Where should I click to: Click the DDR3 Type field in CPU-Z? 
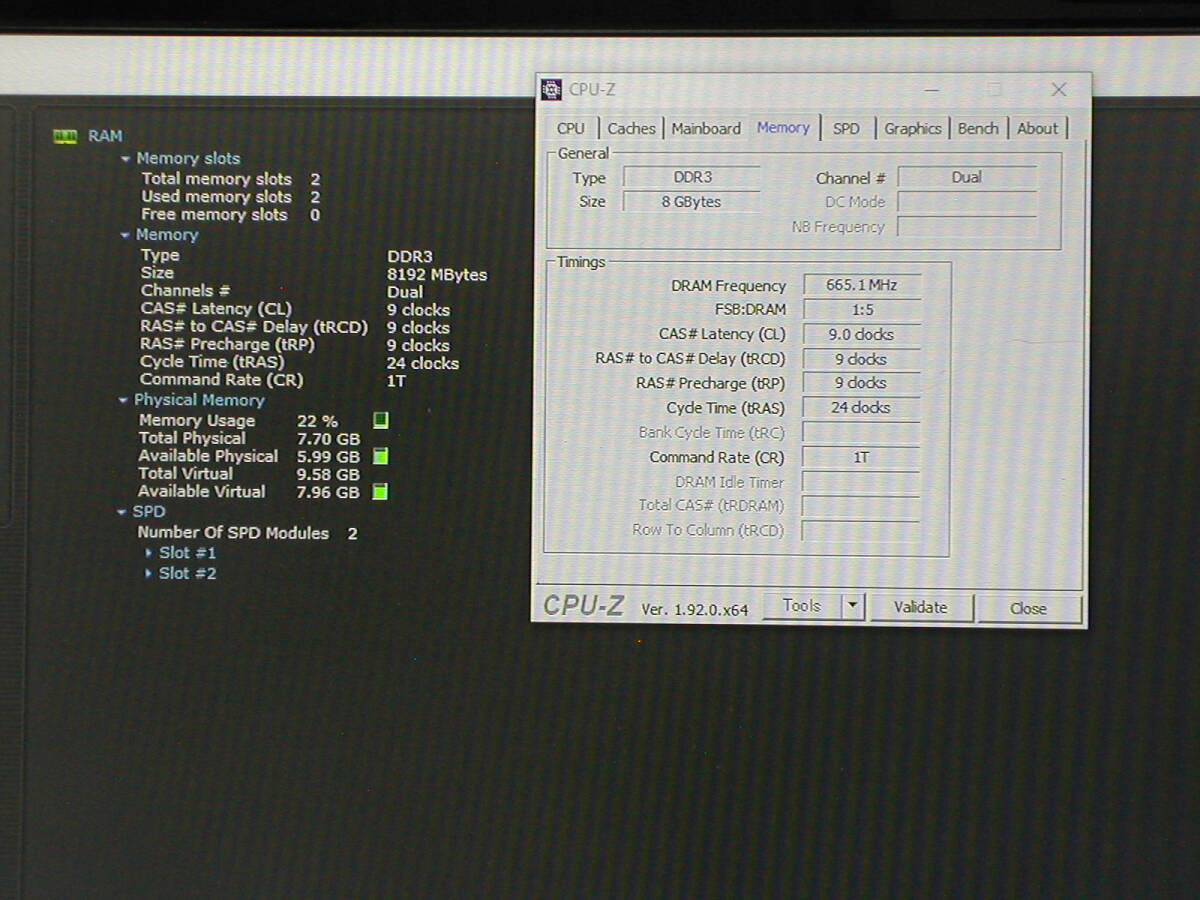[692, 177]
